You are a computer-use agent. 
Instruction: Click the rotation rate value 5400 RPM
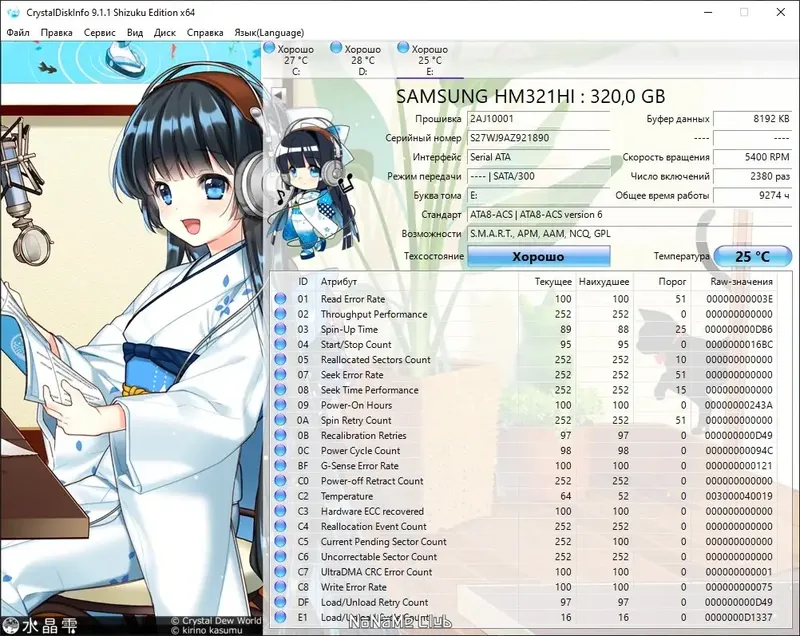(x=753, y=157)
